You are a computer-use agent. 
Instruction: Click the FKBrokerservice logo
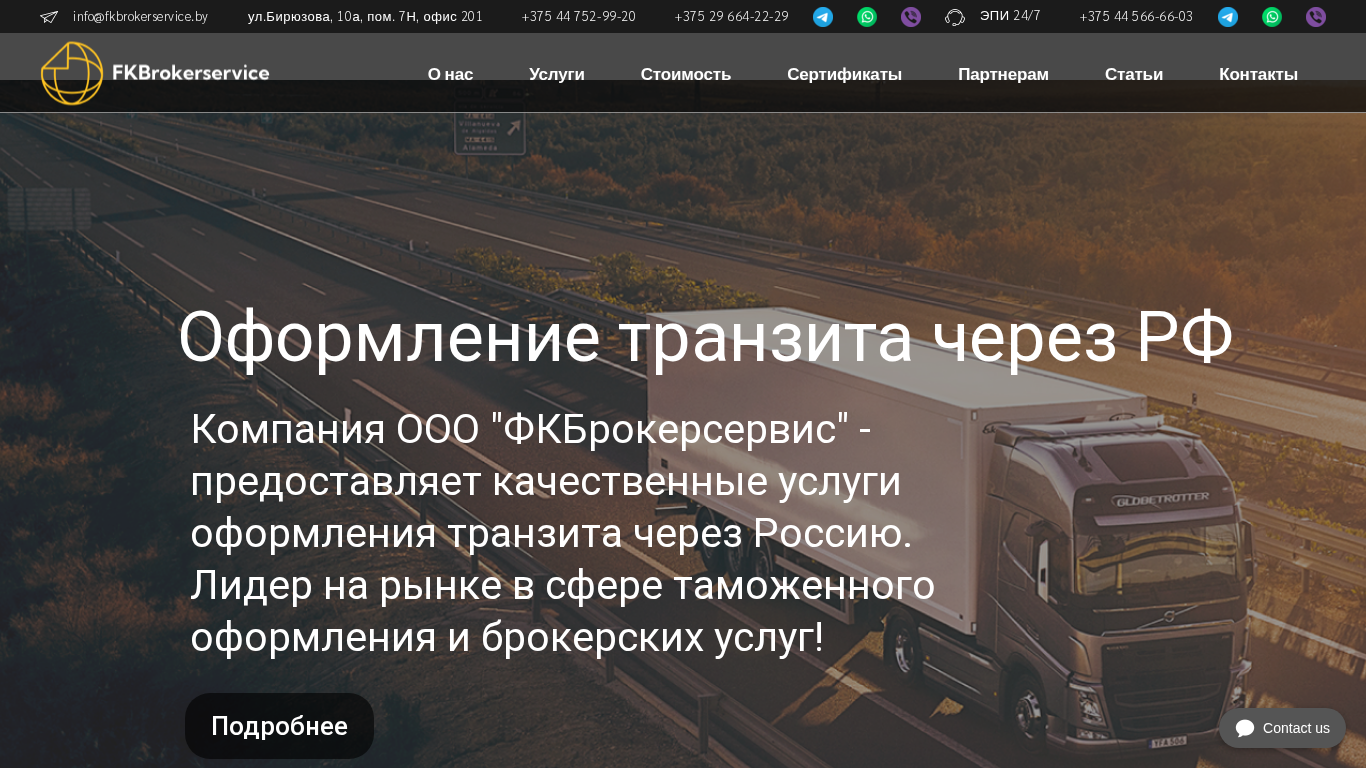(x=155, y=73)
